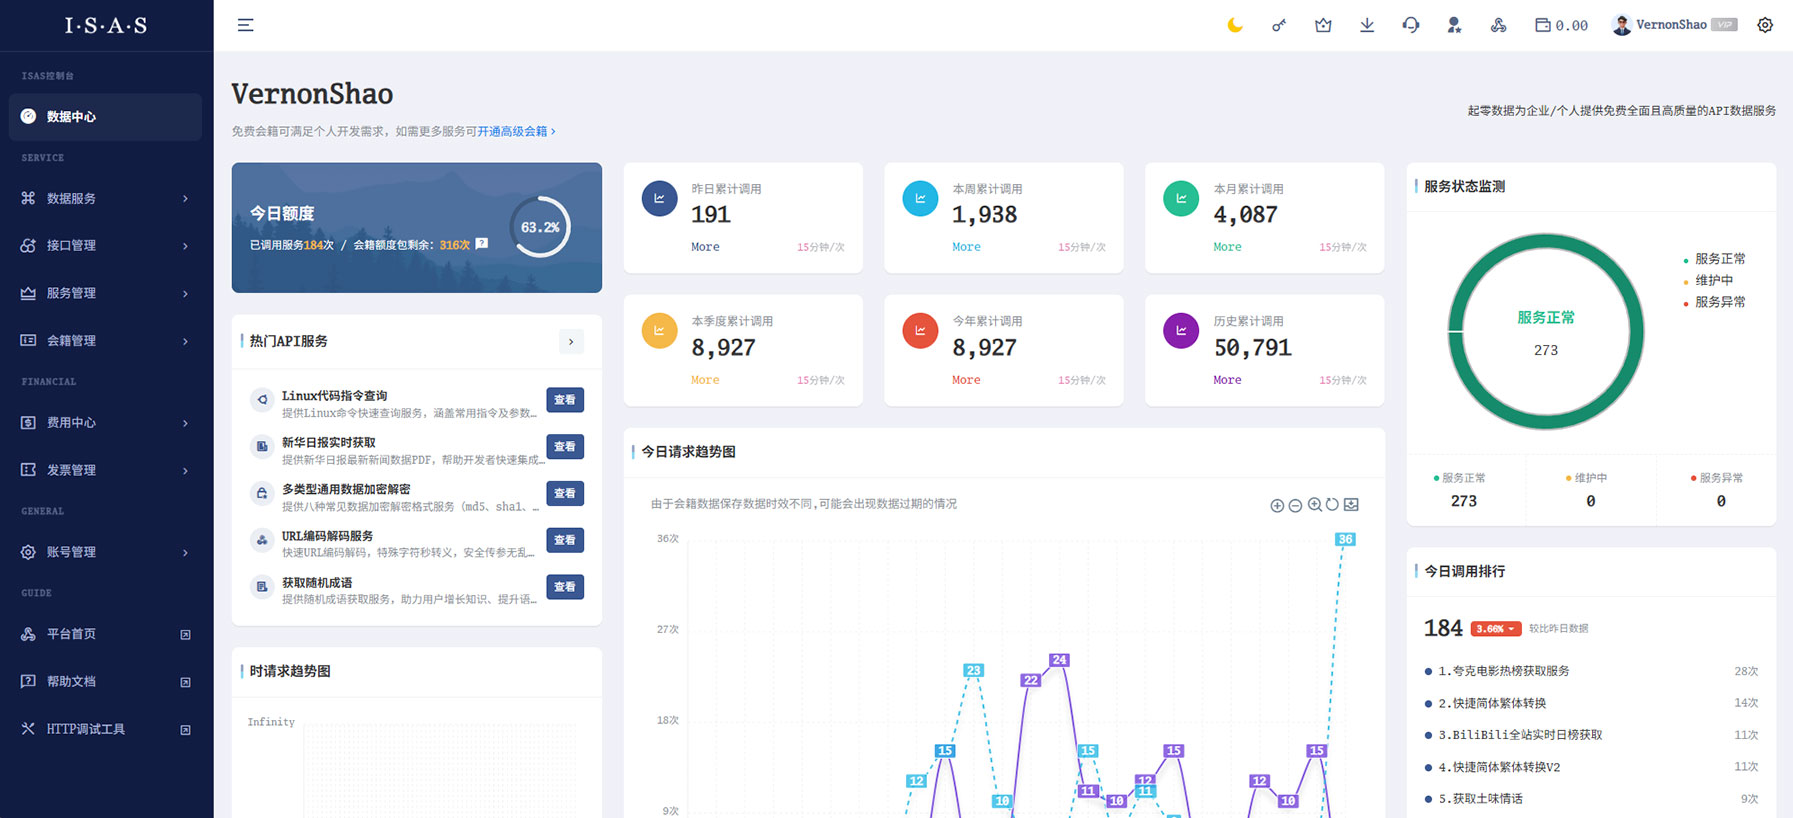
Task: Click the Linux代码指令查询 service icon
Action: 262,400
